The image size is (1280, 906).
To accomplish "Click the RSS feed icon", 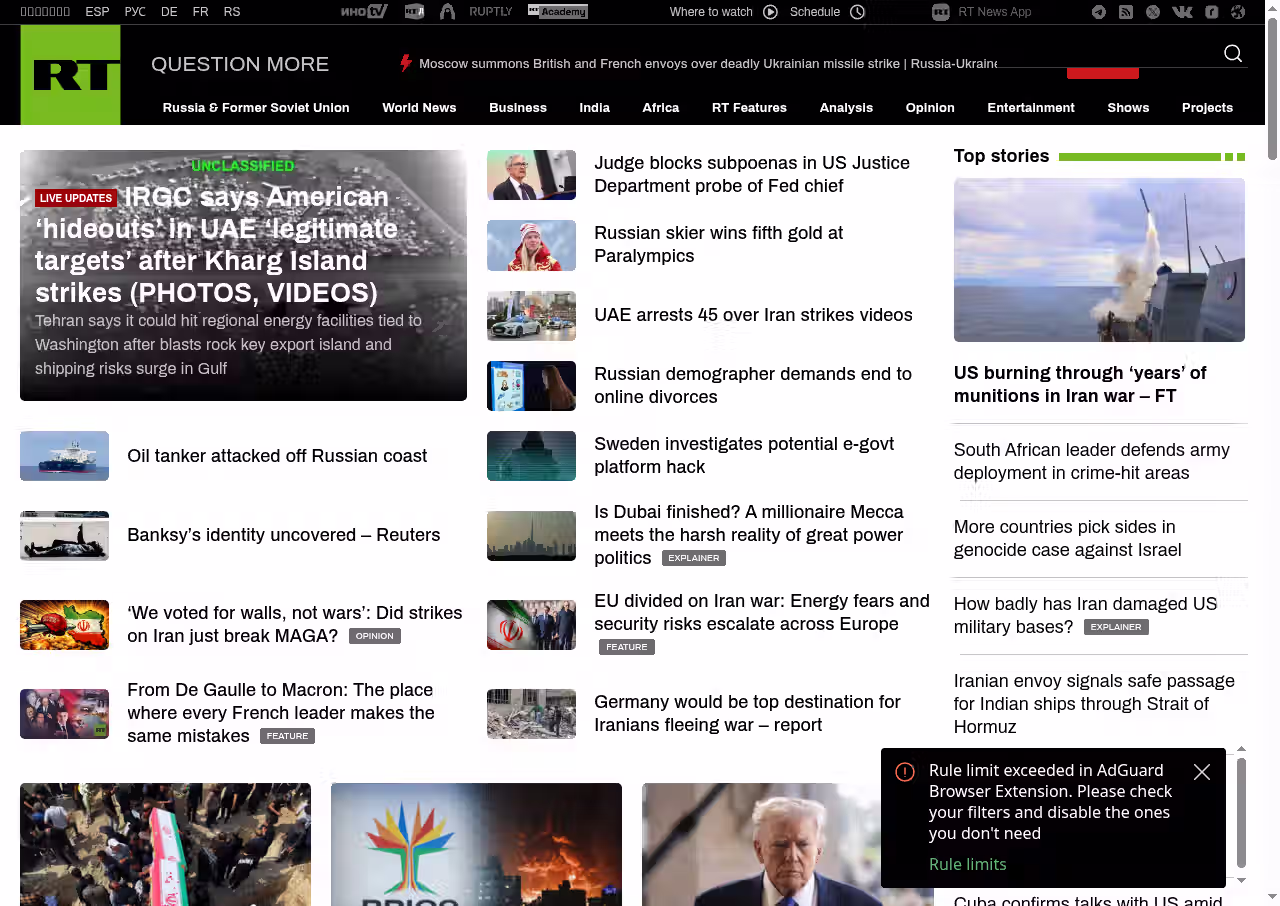I will 1126,12.
